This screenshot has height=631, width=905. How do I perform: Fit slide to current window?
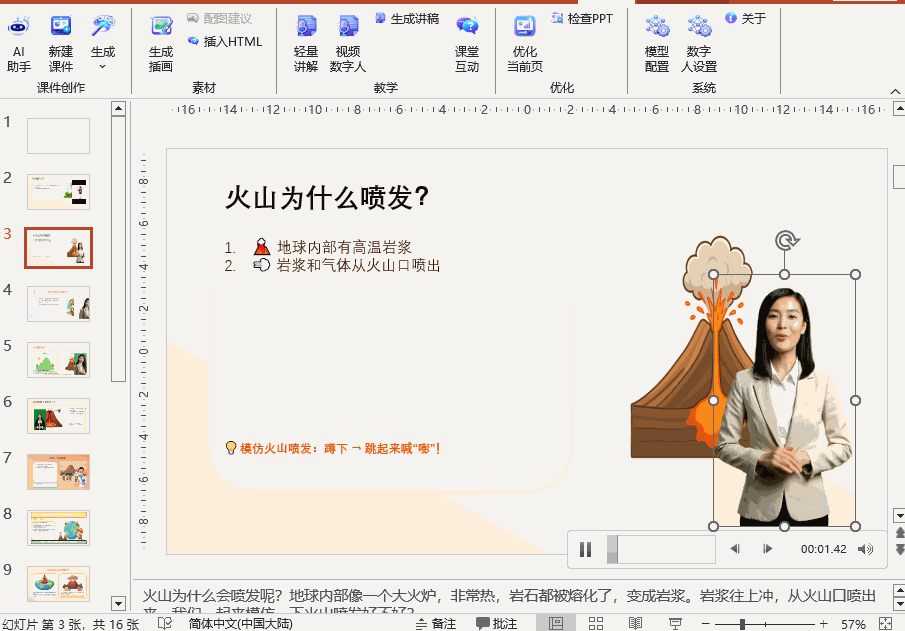[x=885, y=623]
